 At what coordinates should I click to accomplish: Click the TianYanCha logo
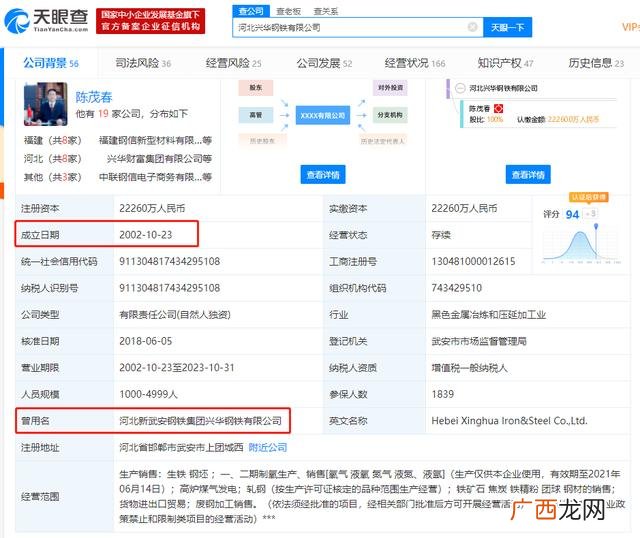pyautogui.click(x=46, y=20)
